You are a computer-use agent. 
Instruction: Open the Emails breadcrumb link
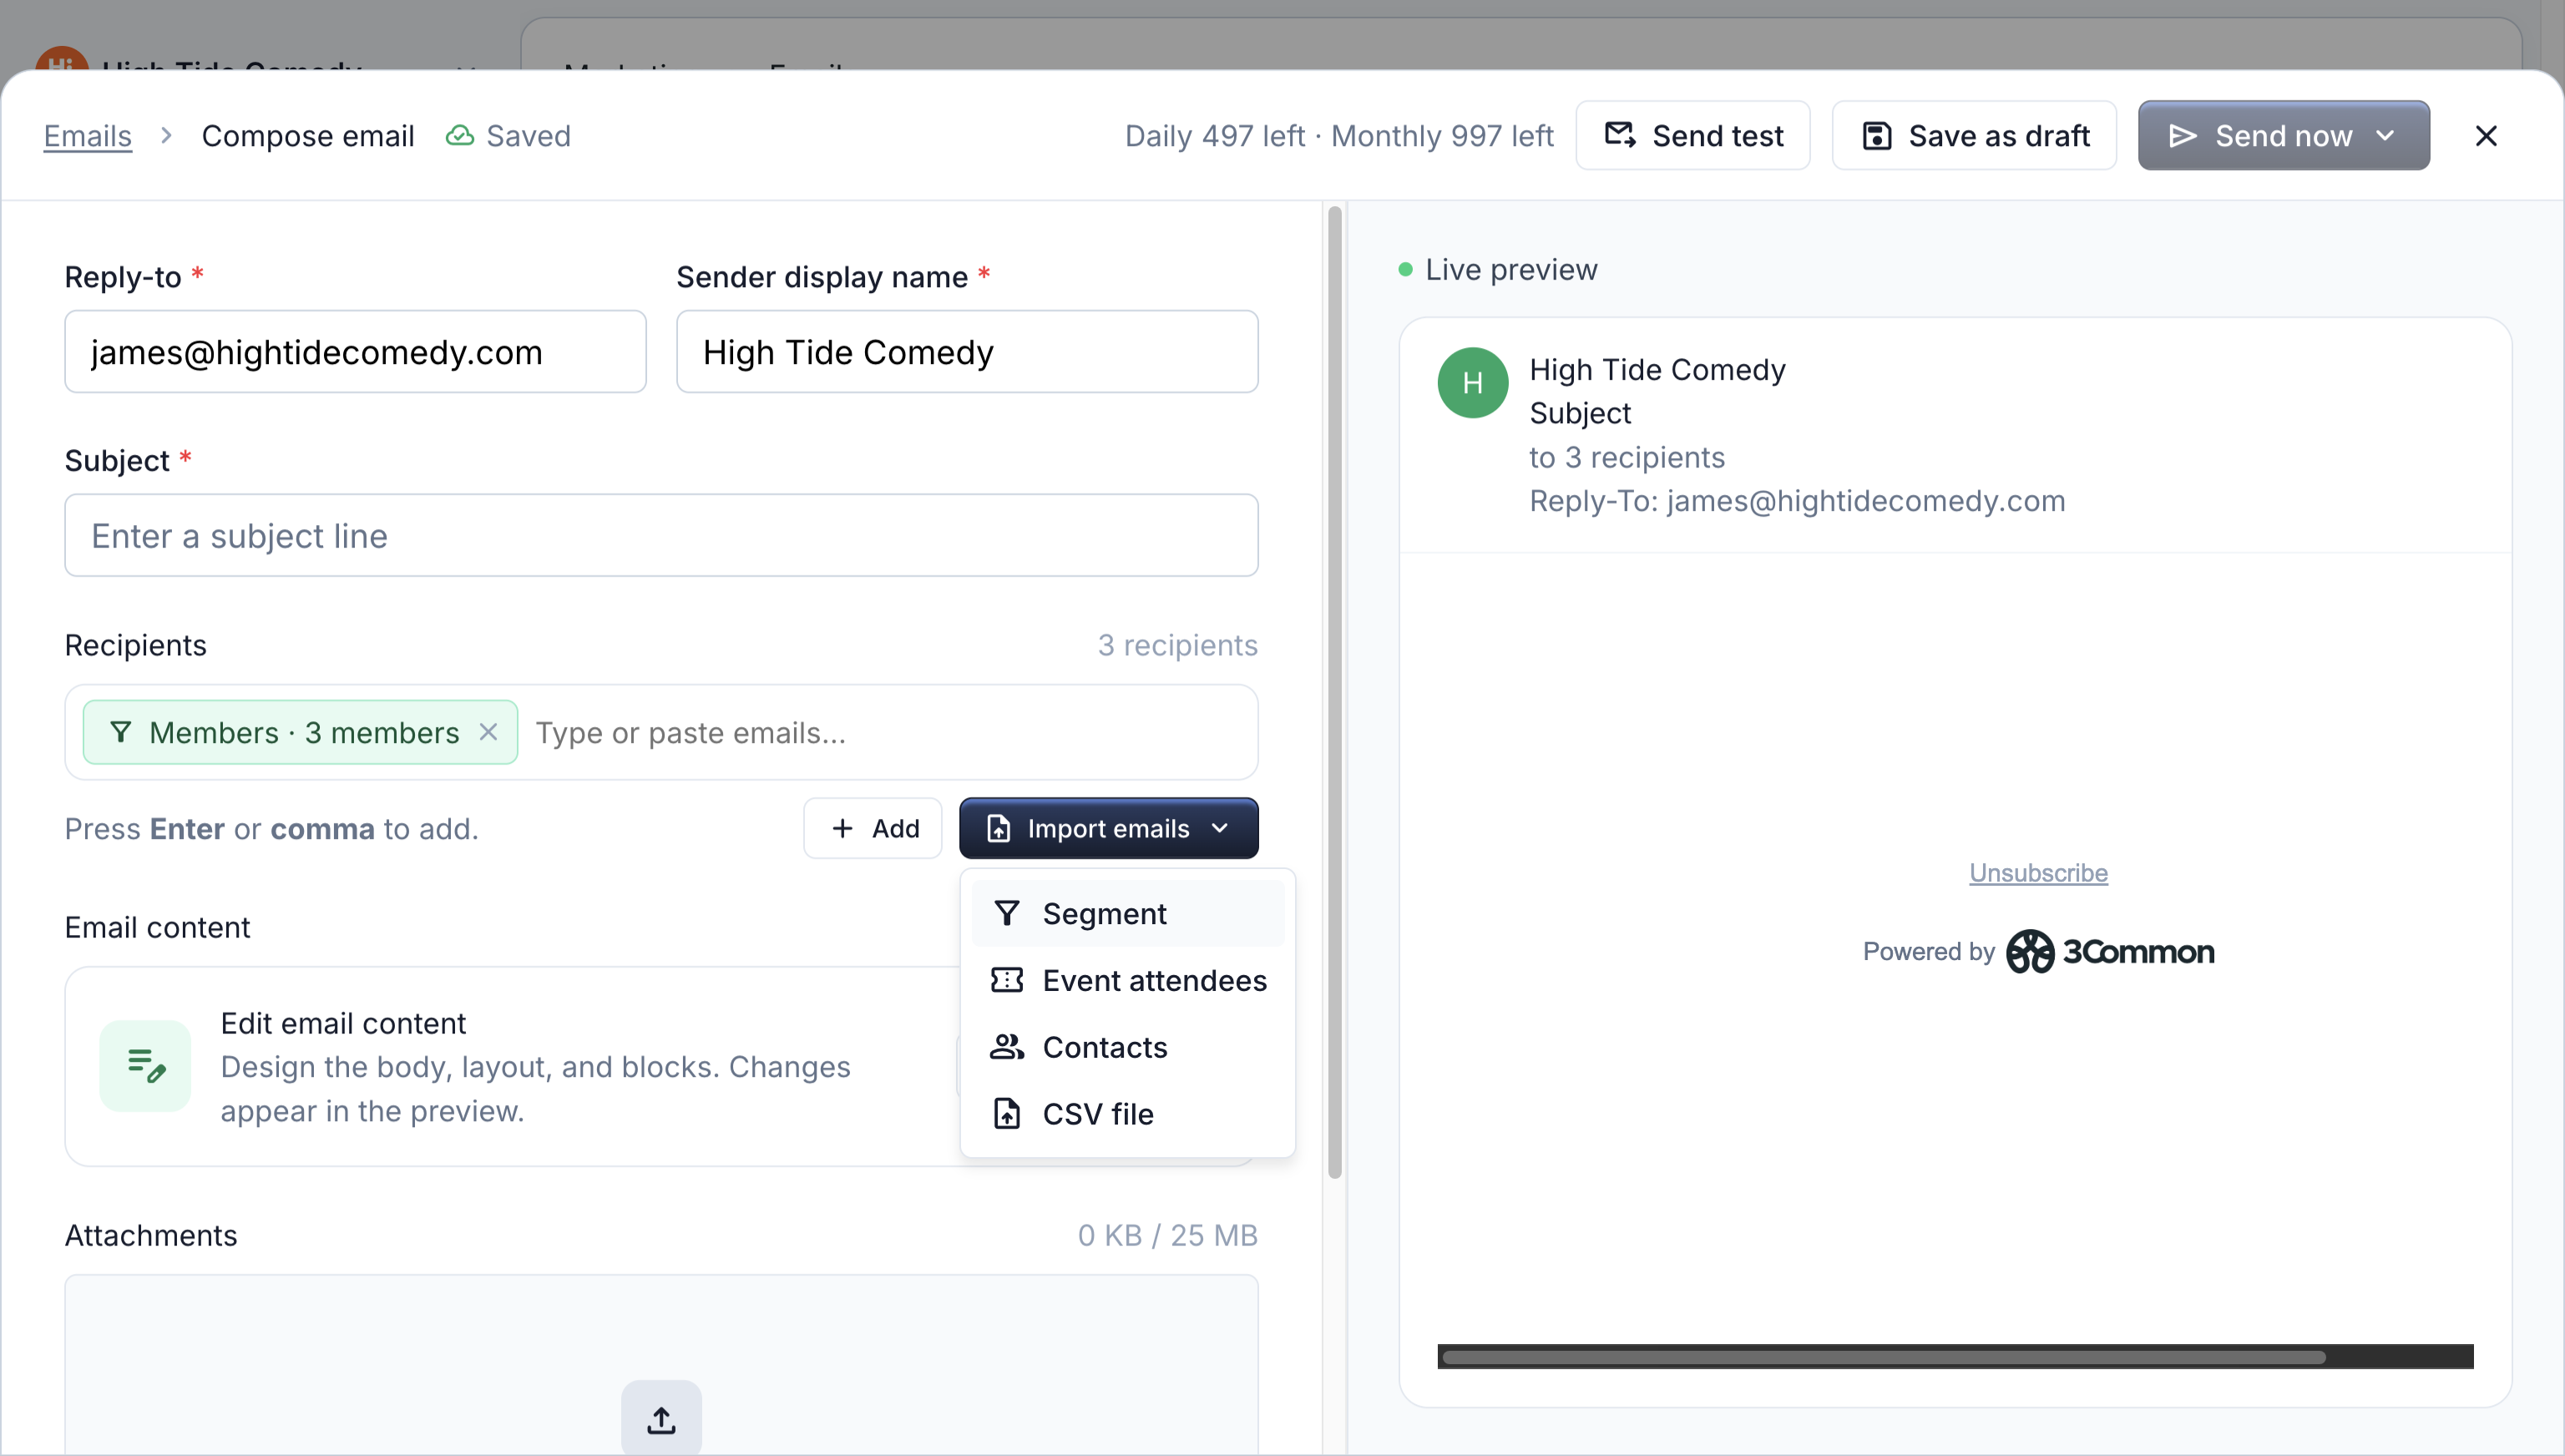pos(87,135)
